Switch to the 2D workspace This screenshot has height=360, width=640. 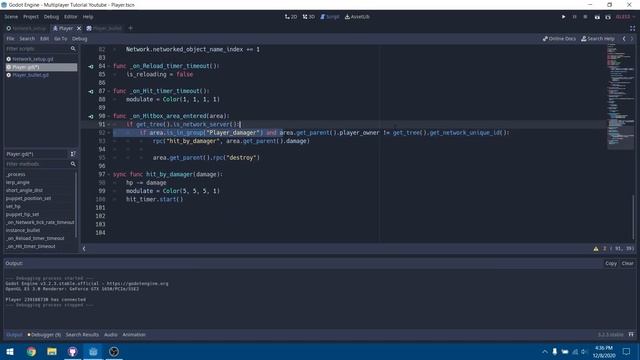pos(291,17)
